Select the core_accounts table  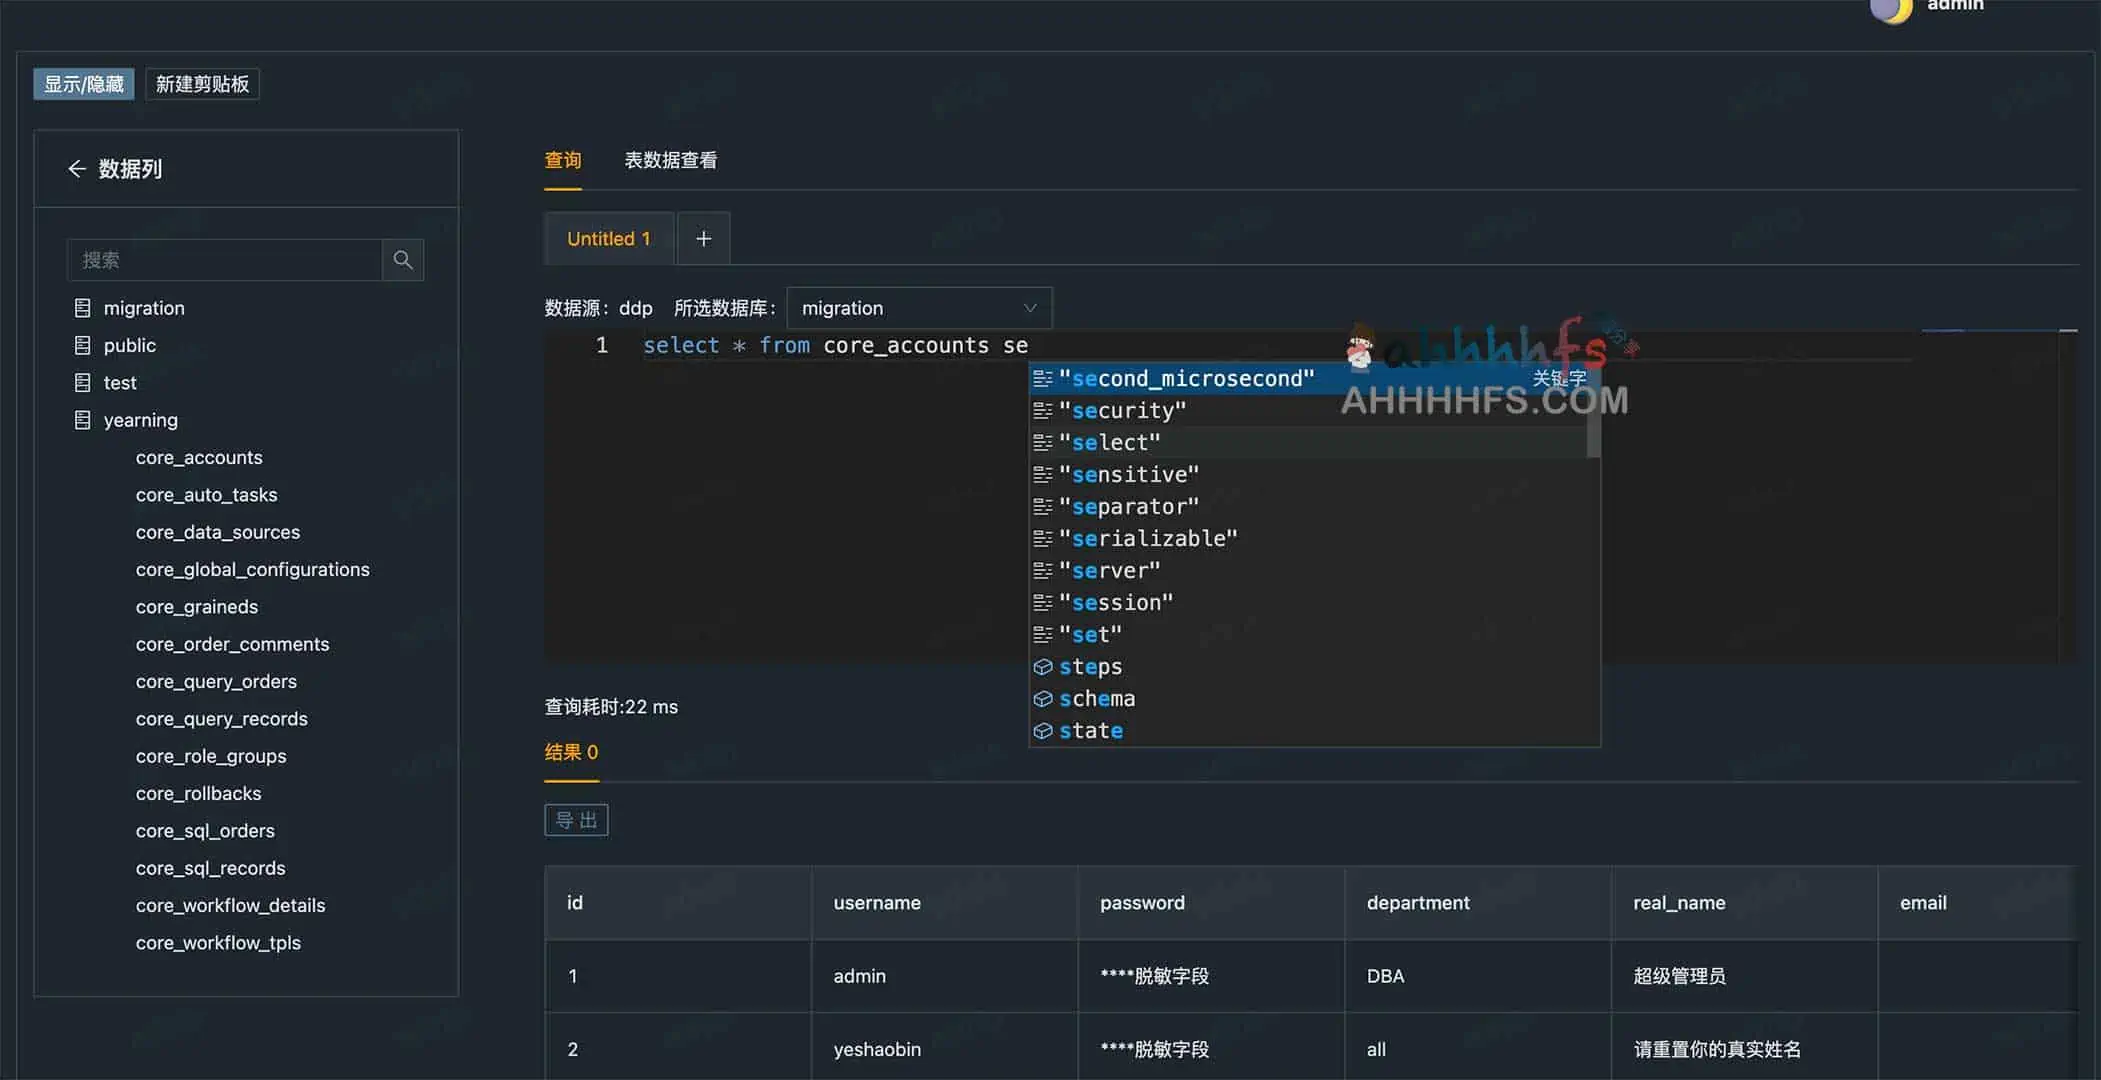[x=199, y=457]
